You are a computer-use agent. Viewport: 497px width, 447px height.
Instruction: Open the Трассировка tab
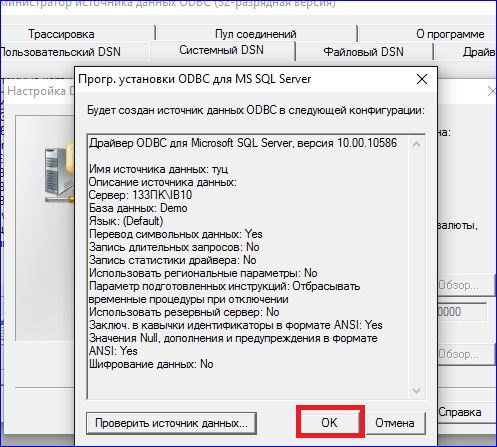62,34
